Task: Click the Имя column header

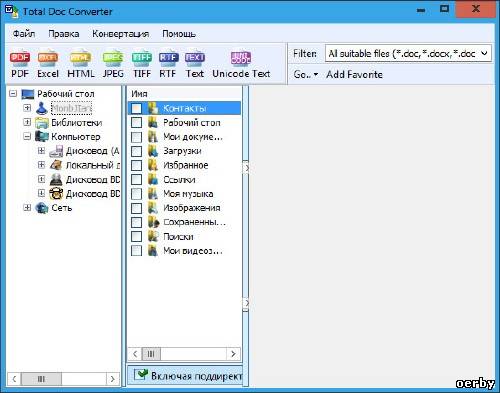Action: point(139,94)
